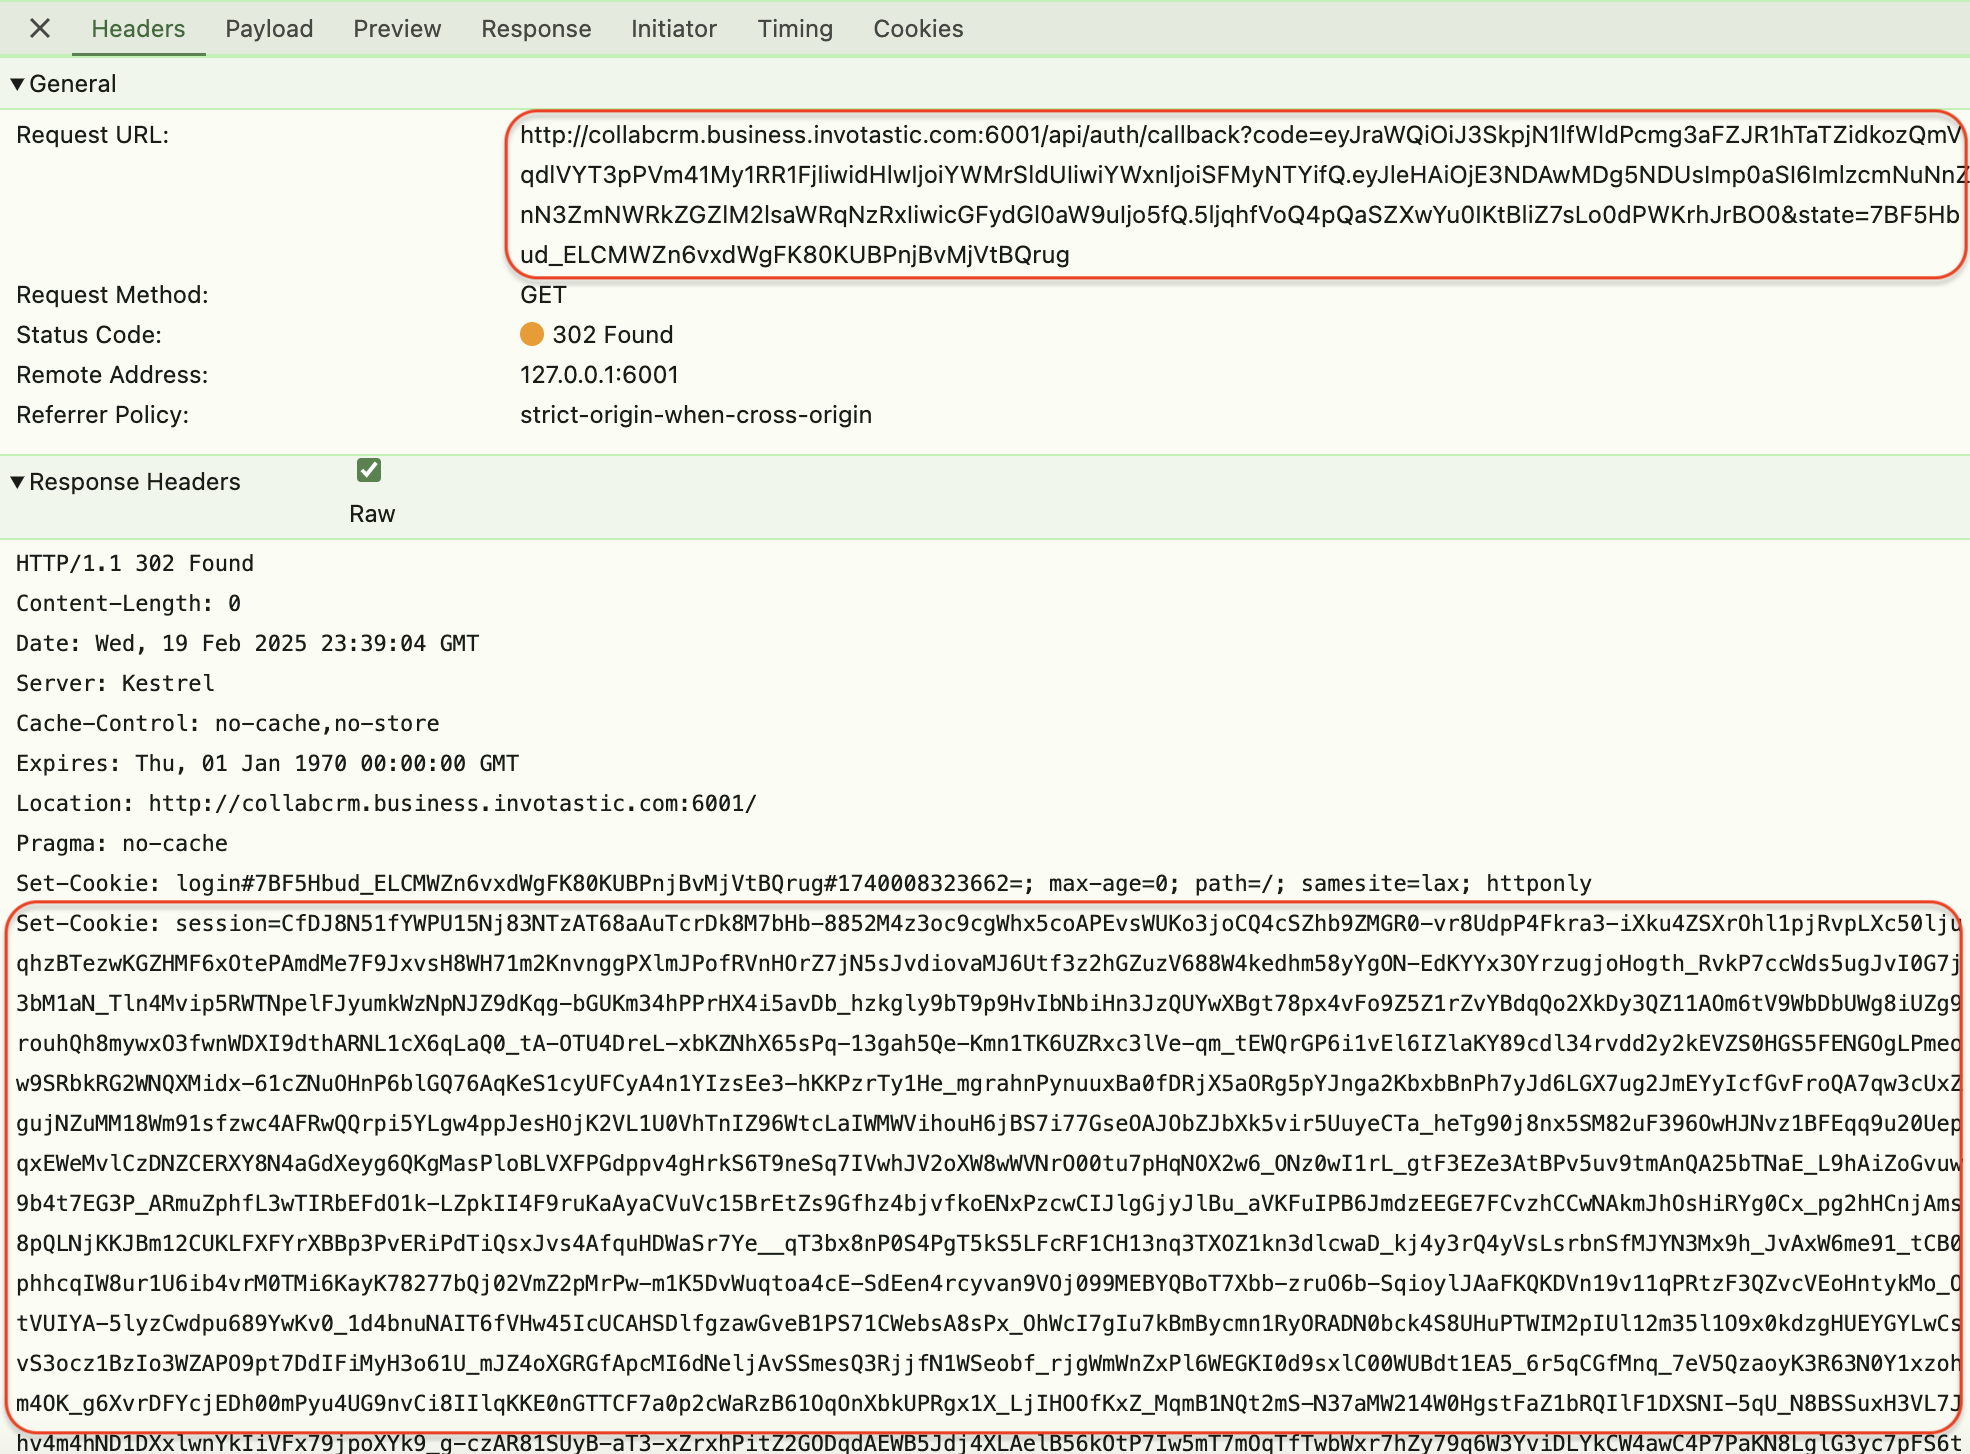Click the Server: Kestrel header line
Image resolution: width=1970 pixels, height=1454 pixels.
tap(115, 683)
